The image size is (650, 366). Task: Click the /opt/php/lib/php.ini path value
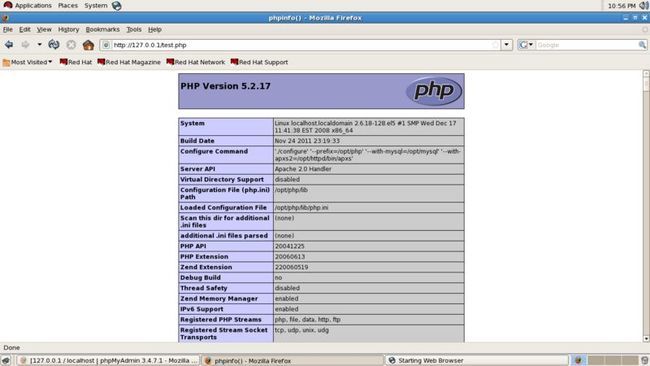point(301,207)
